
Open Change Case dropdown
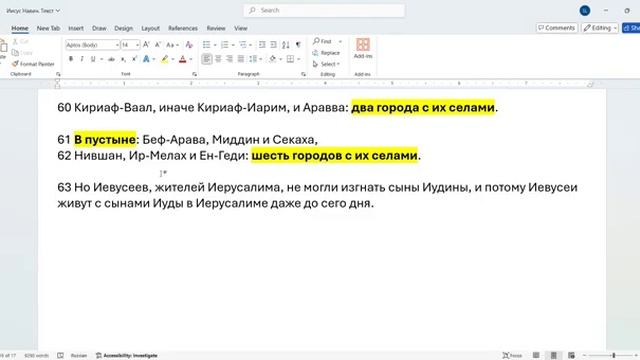(x=172, y=44)
